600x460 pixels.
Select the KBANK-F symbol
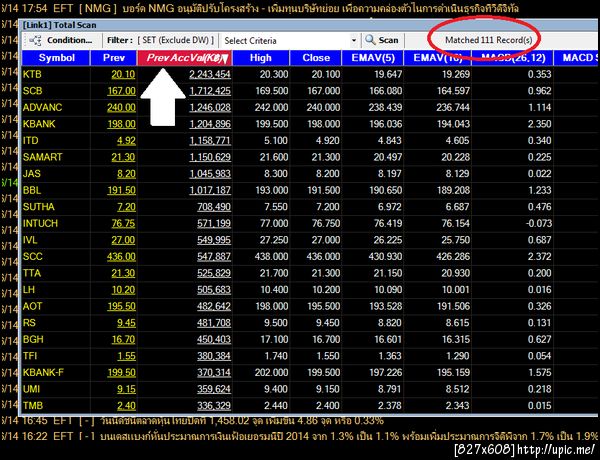click(x=43, y=373)
